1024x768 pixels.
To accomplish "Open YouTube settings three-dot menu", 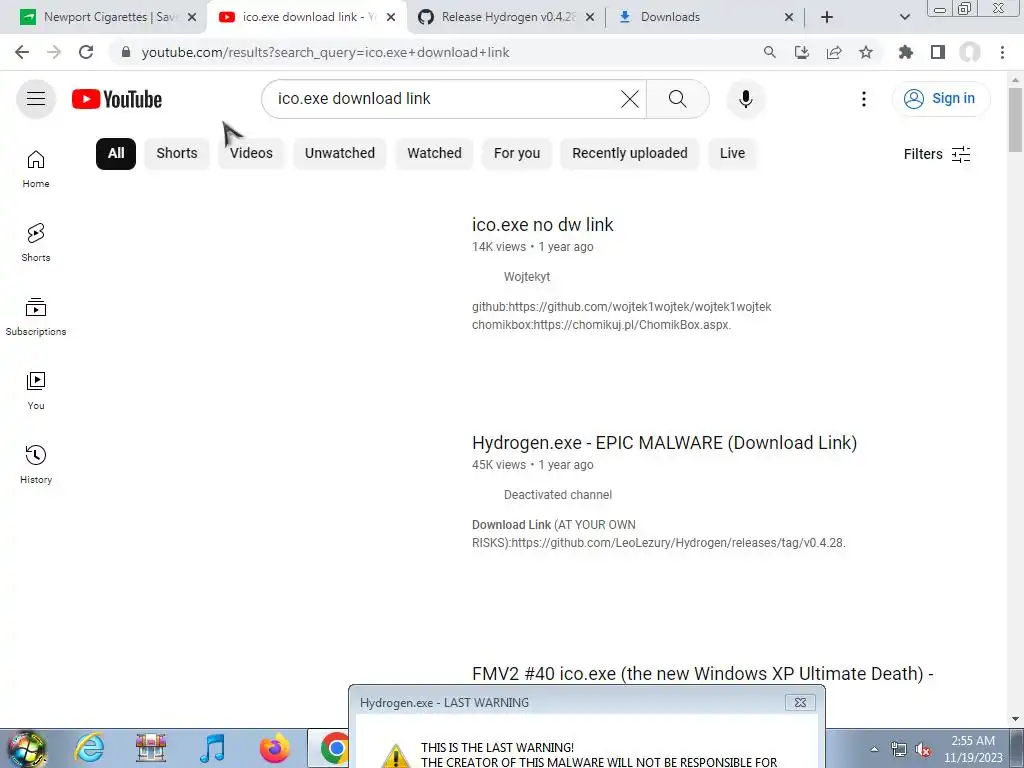I will 863,99.
